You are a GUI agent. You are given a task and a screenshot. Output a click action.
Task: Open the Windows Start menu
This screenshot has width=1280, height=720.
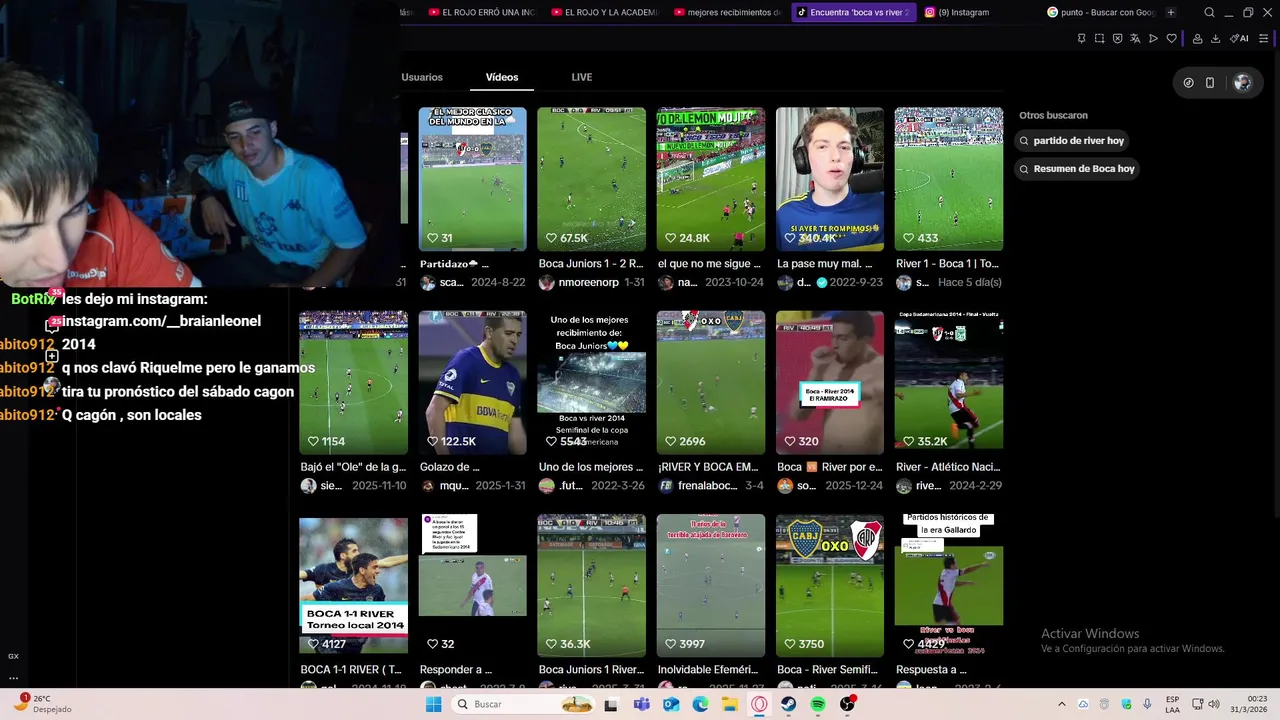433,704
